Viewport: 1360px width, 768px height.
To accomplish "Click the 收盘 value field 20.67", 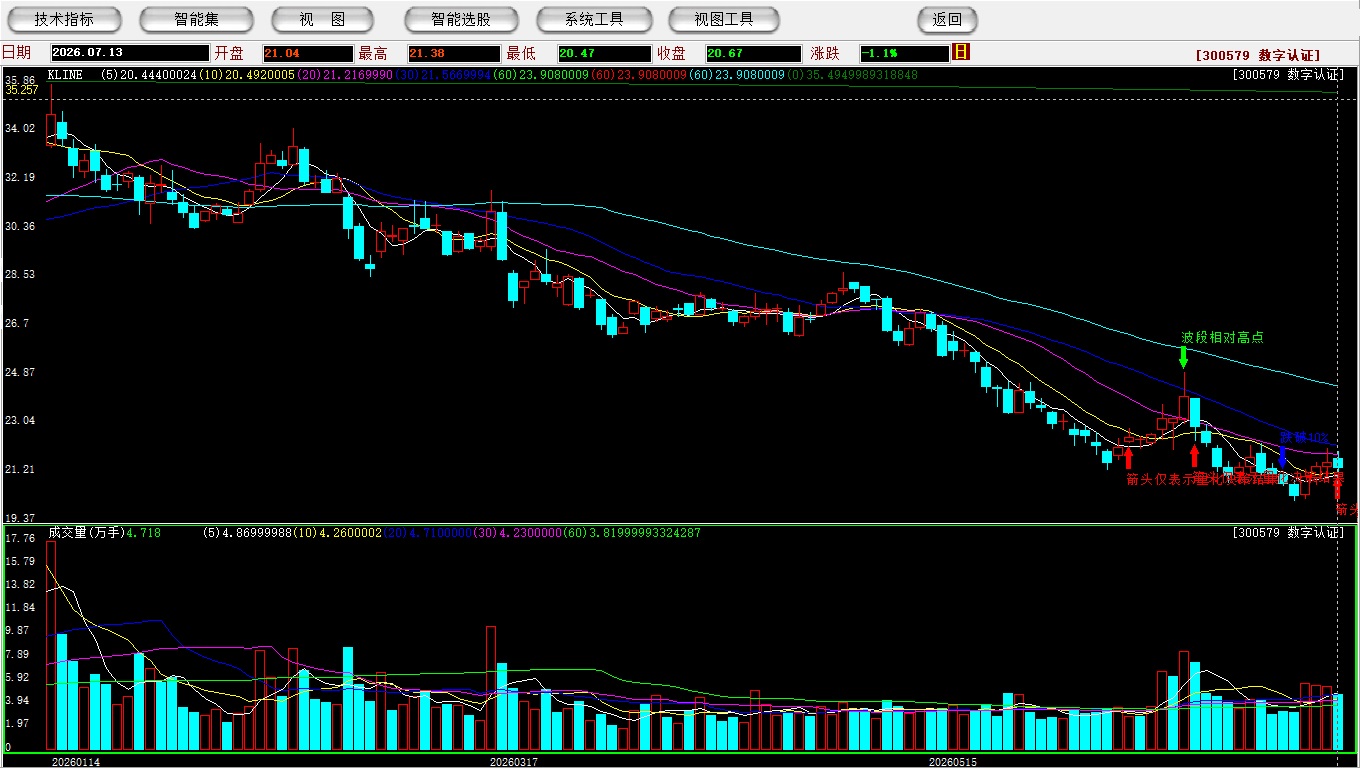I will coord(753,54).
